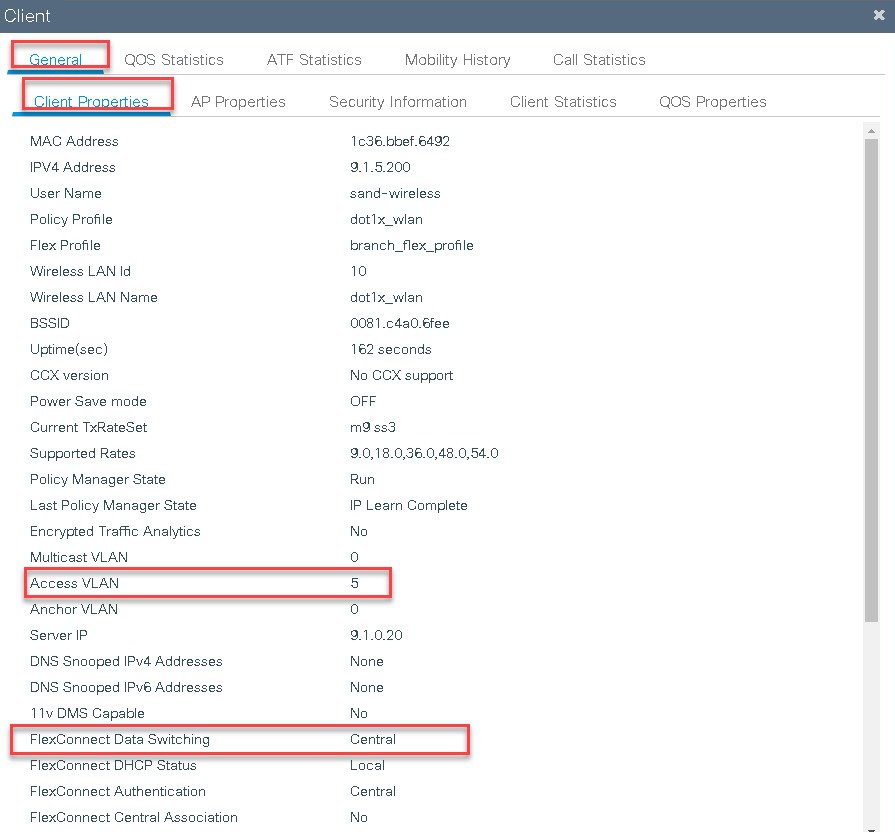
Task: Click the User Name label
Action: coord(66,193)
